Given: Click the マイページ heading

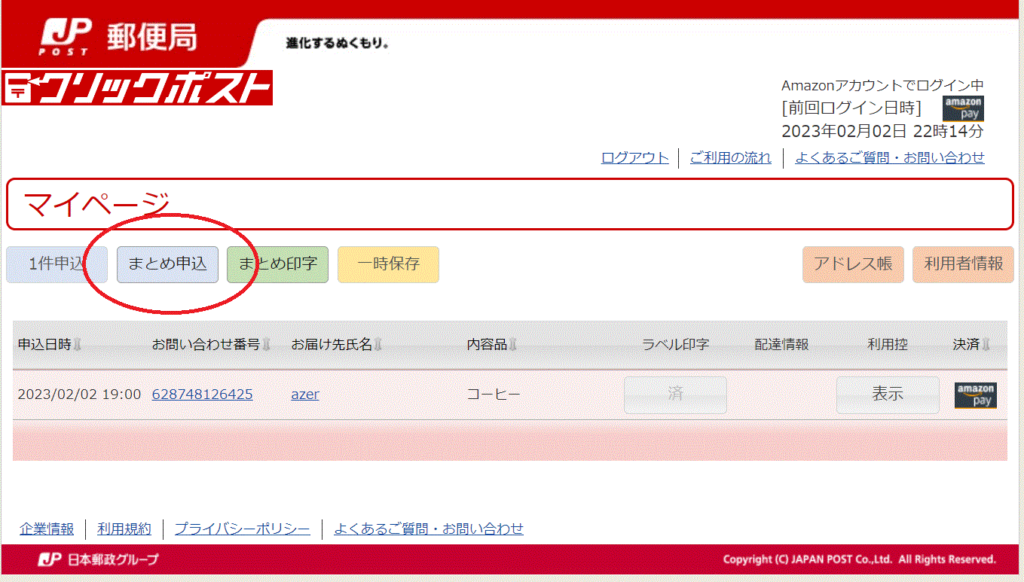Looking at the screenshot, I should point(96,204).
